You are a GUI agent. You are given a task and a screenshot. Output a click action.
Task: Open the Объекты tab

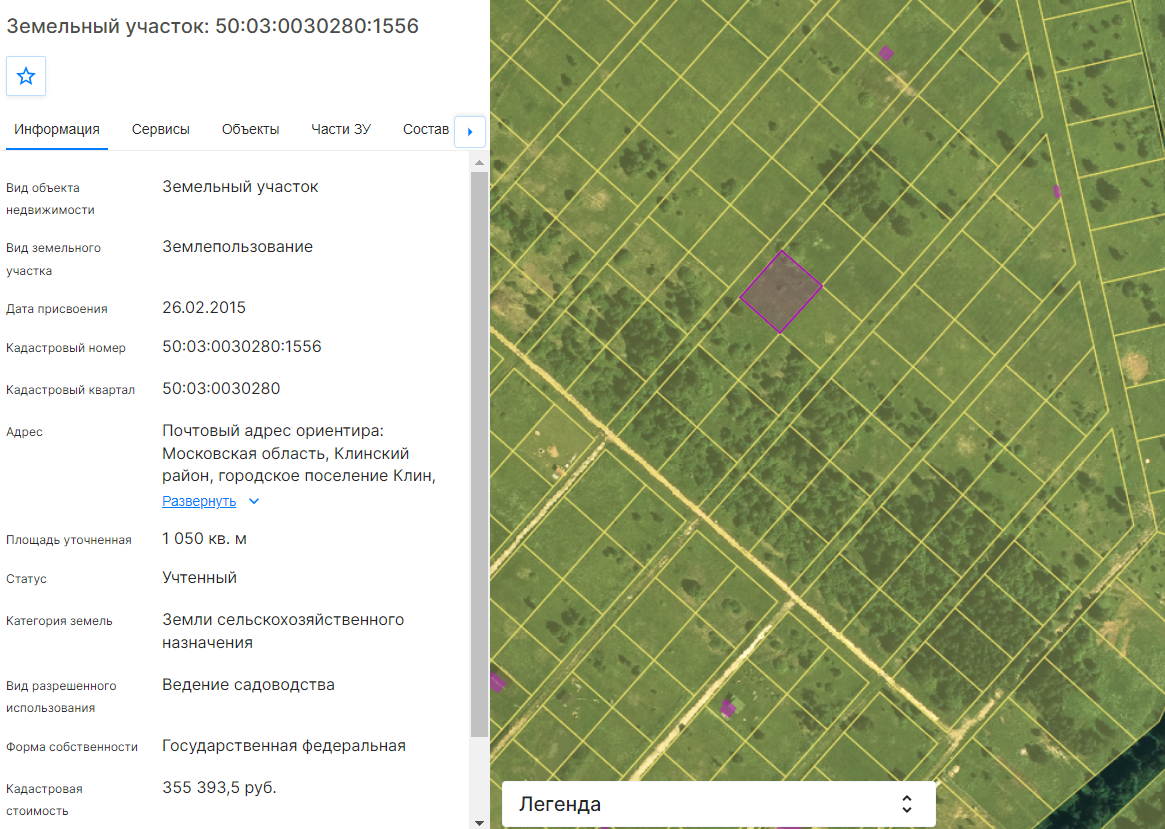click(x=250, y=129)
